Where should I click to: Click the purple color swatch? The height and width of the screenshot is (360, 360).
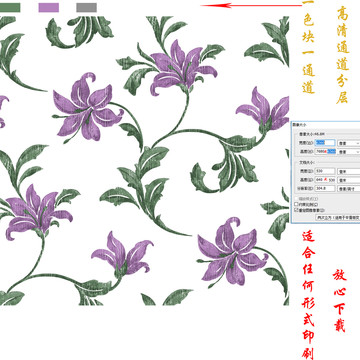[x=49, y=8]
